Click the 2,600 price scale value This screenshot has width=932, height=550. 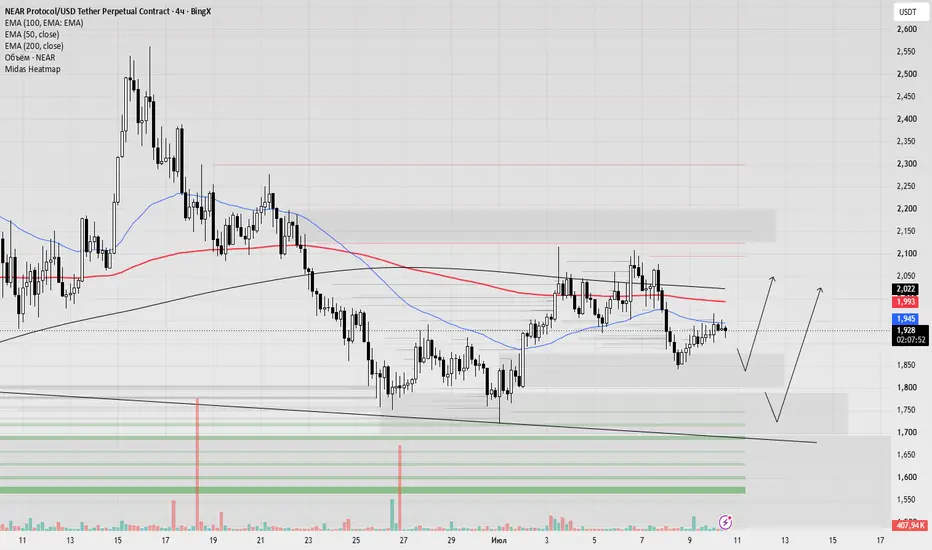coord(906,29)
